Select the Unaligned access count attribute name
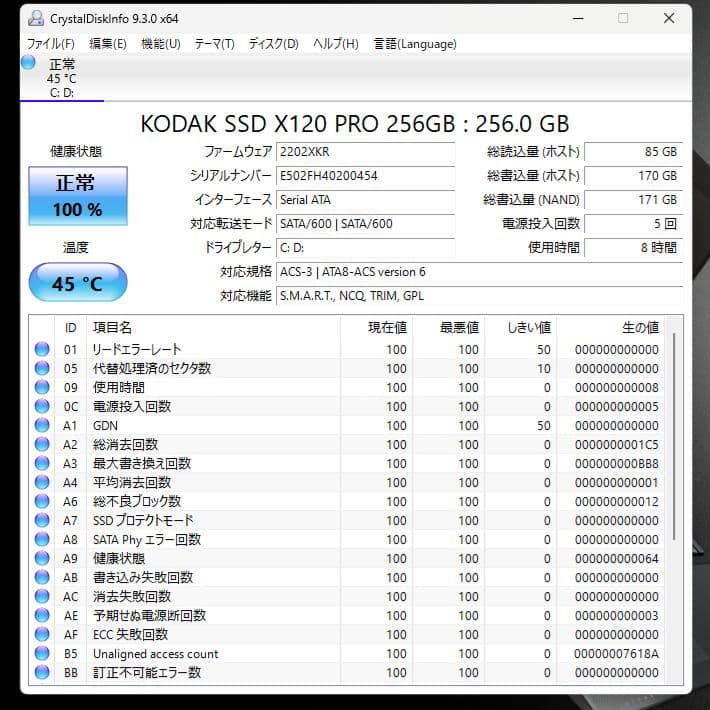The image size is (710, 710). pos(155,653)
